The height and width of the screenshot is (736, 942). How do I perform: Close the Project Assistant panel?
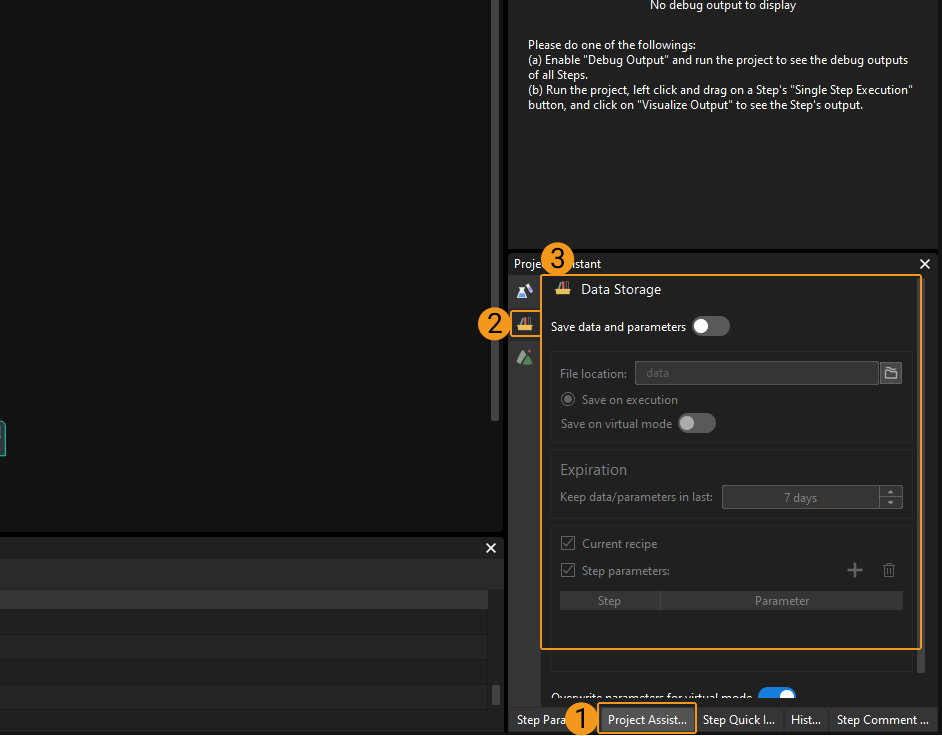click(x=925, y=264)
